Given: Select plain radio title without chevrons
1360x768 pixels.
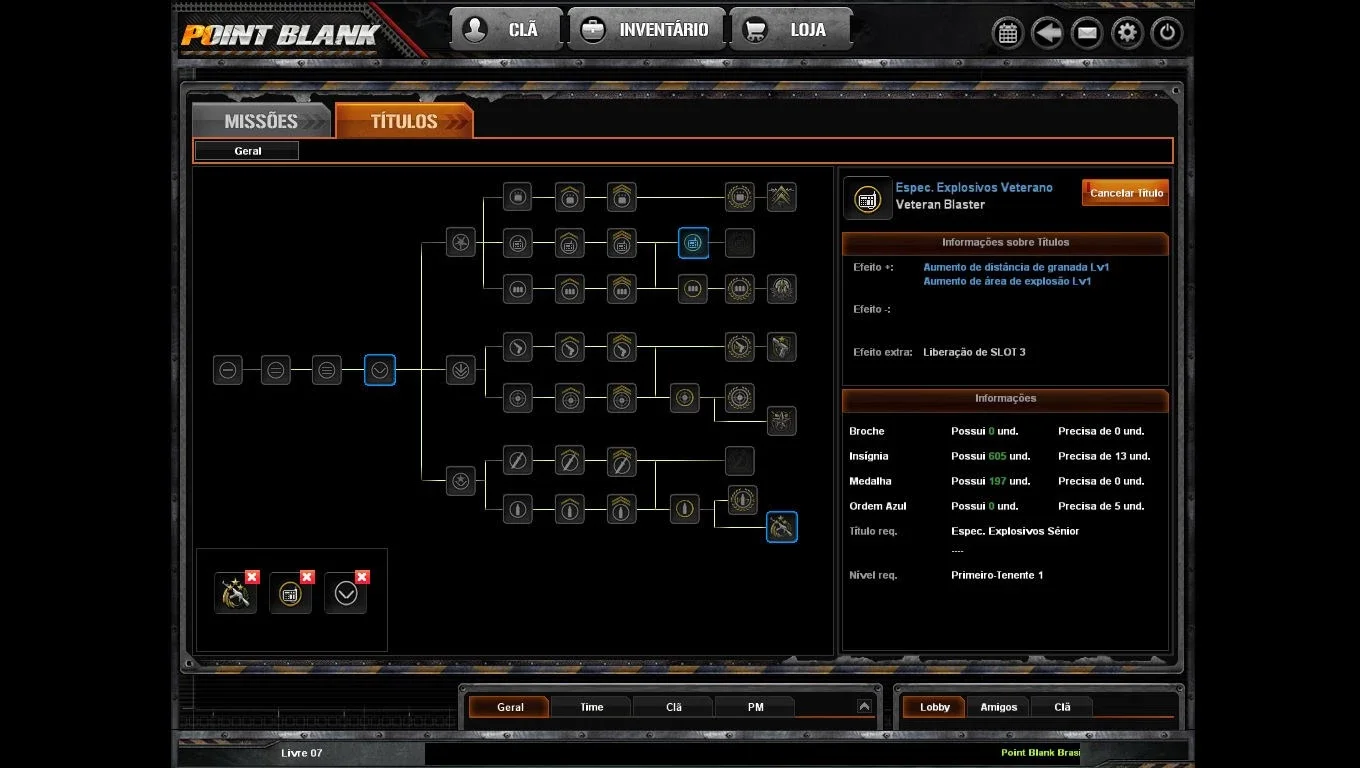Looking at the screenshot, I should click(x=517, y=242).
